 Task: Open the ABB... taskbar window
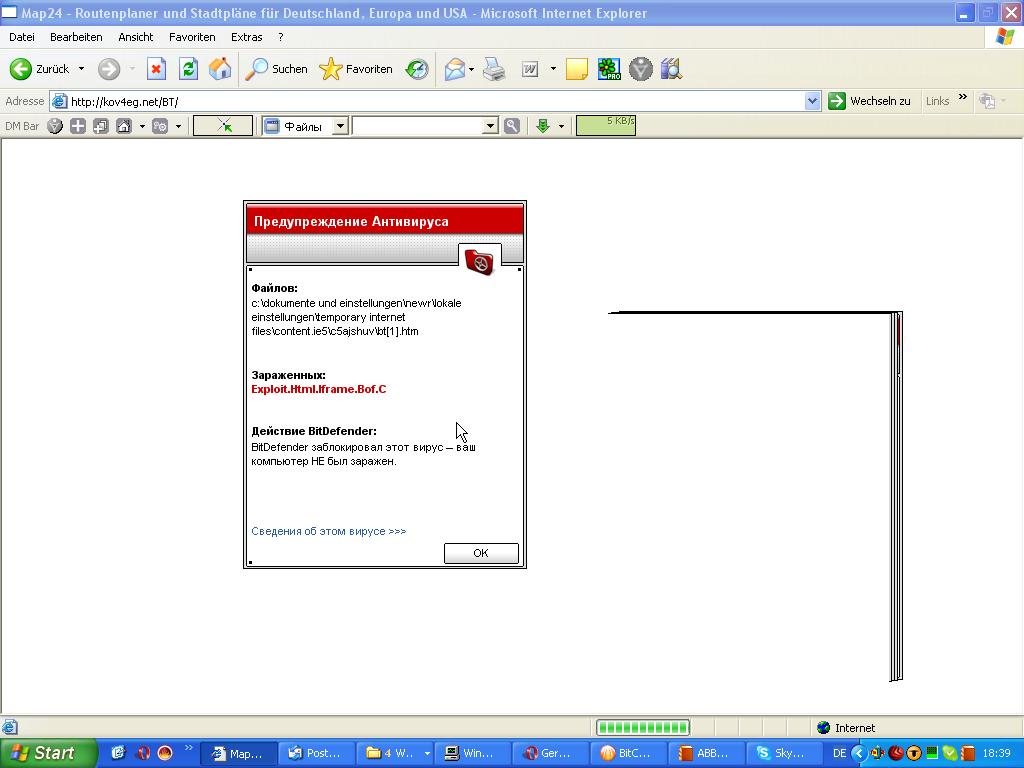tap(706, 753)
